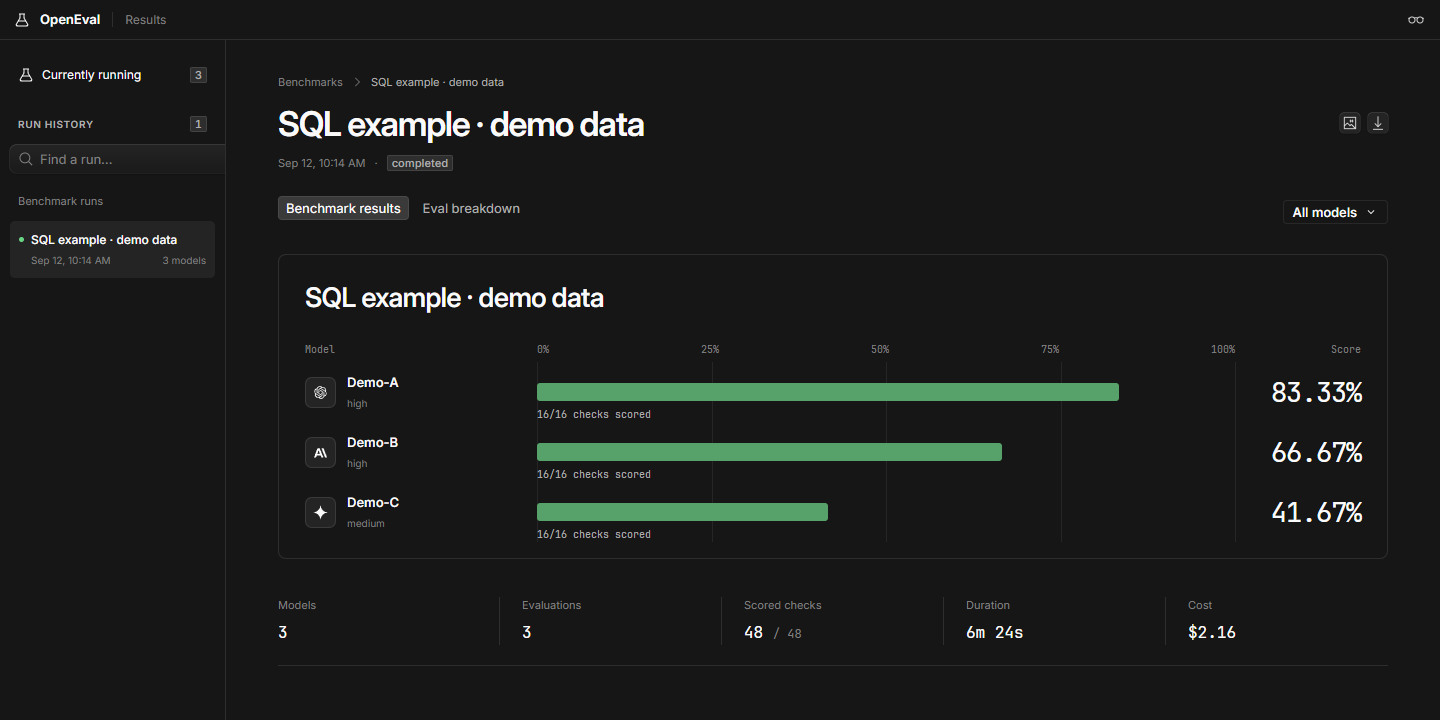Screen dimensions: 1440x720
Task: Click the Currently running count badge 3
Action: tap(198, 75)
